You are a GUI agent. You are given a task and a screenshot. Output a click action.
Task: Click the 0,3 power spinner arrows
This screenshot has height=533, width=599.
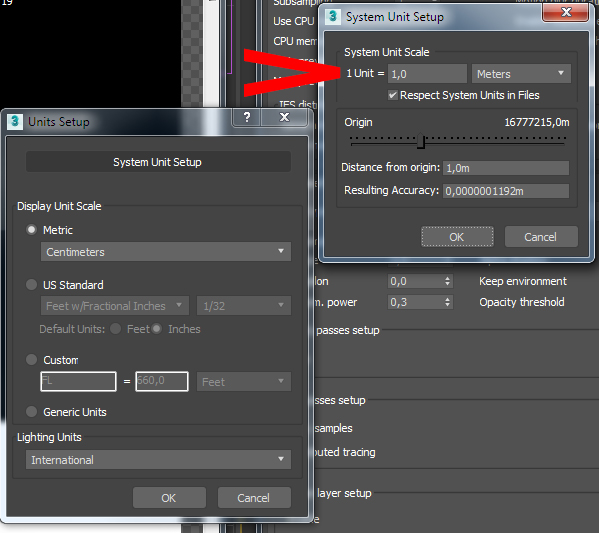[x=448, y=302]
